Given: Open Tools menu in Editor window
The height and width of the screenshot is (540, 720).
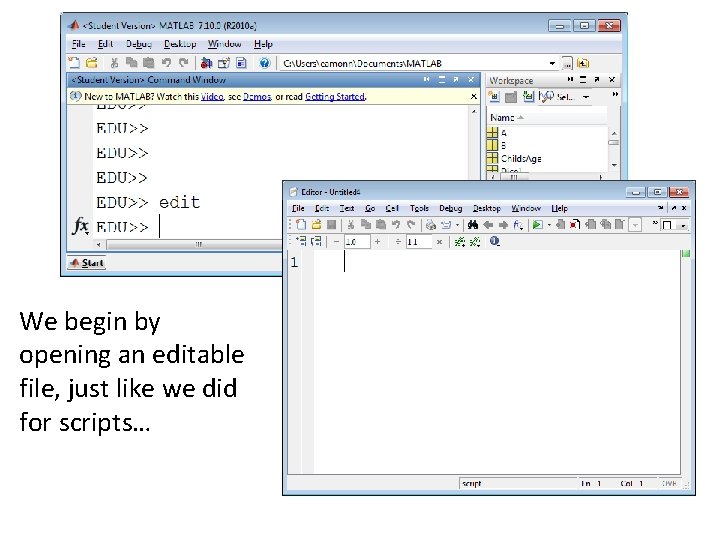Looking at the screenshot, I should tap(419, 208).
